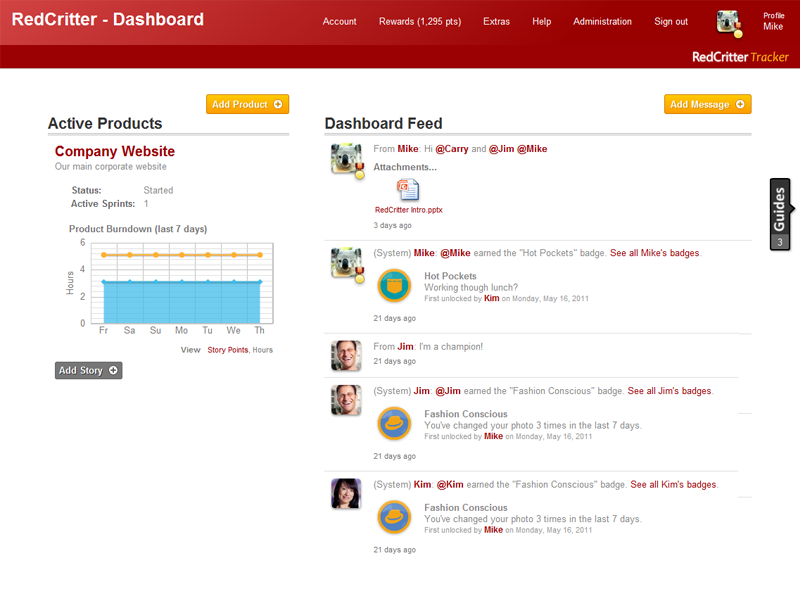
Task: Open the Help menu
Action: 541,21
